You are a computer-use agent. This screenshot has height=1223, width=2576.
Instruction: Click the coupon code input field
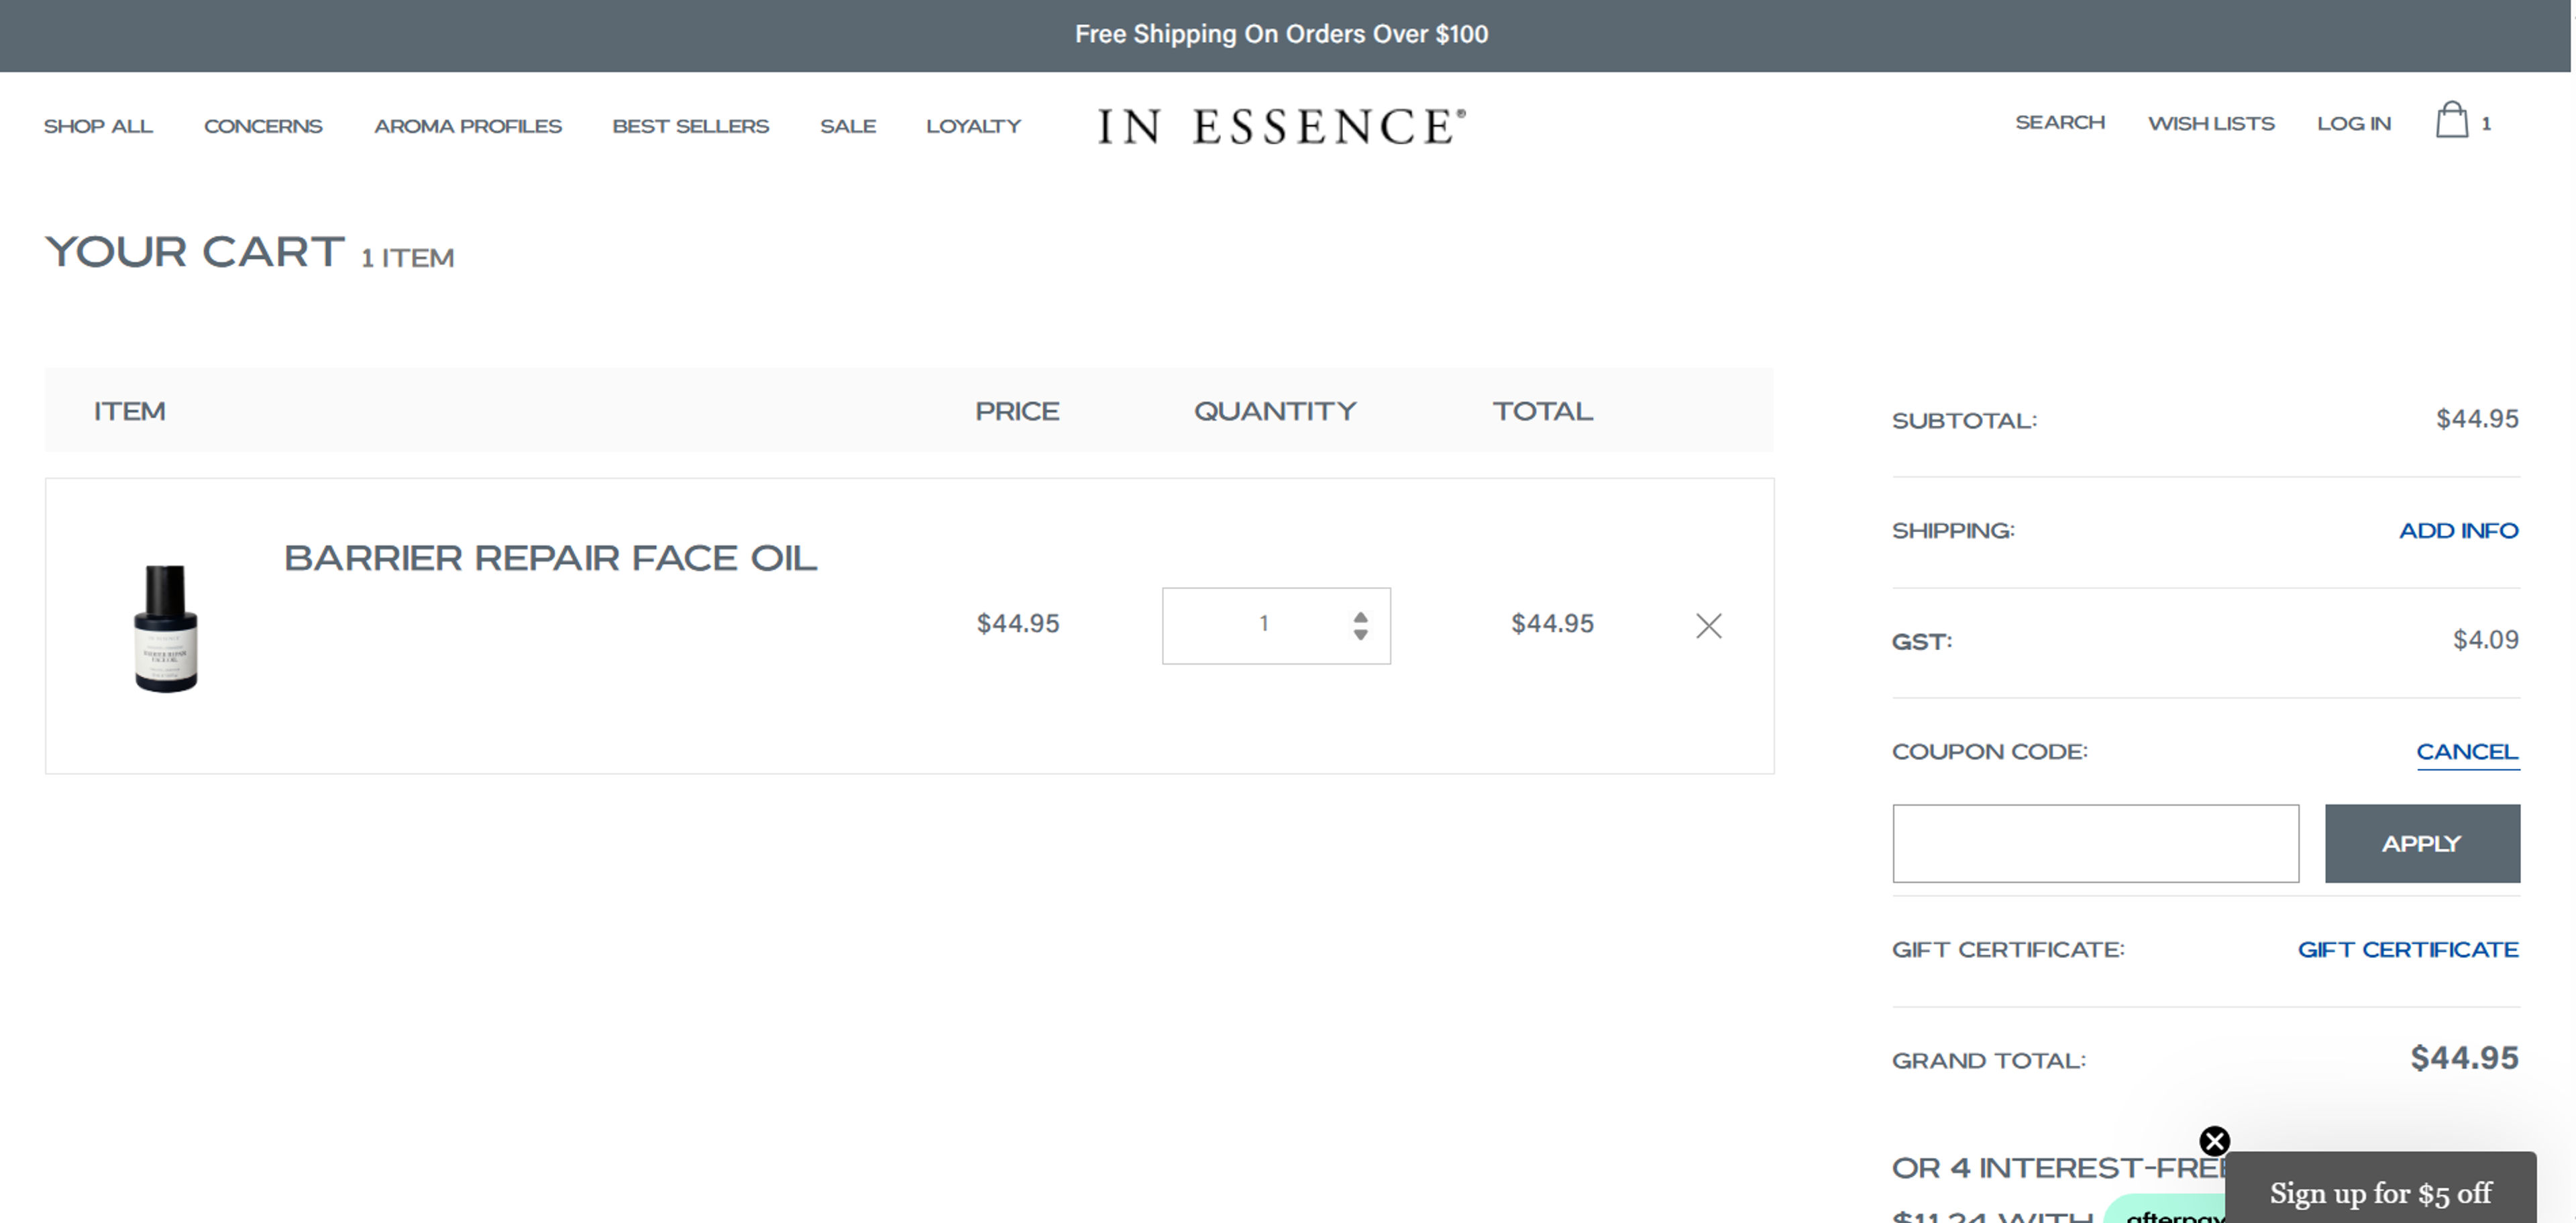[x=2095, y=843]
